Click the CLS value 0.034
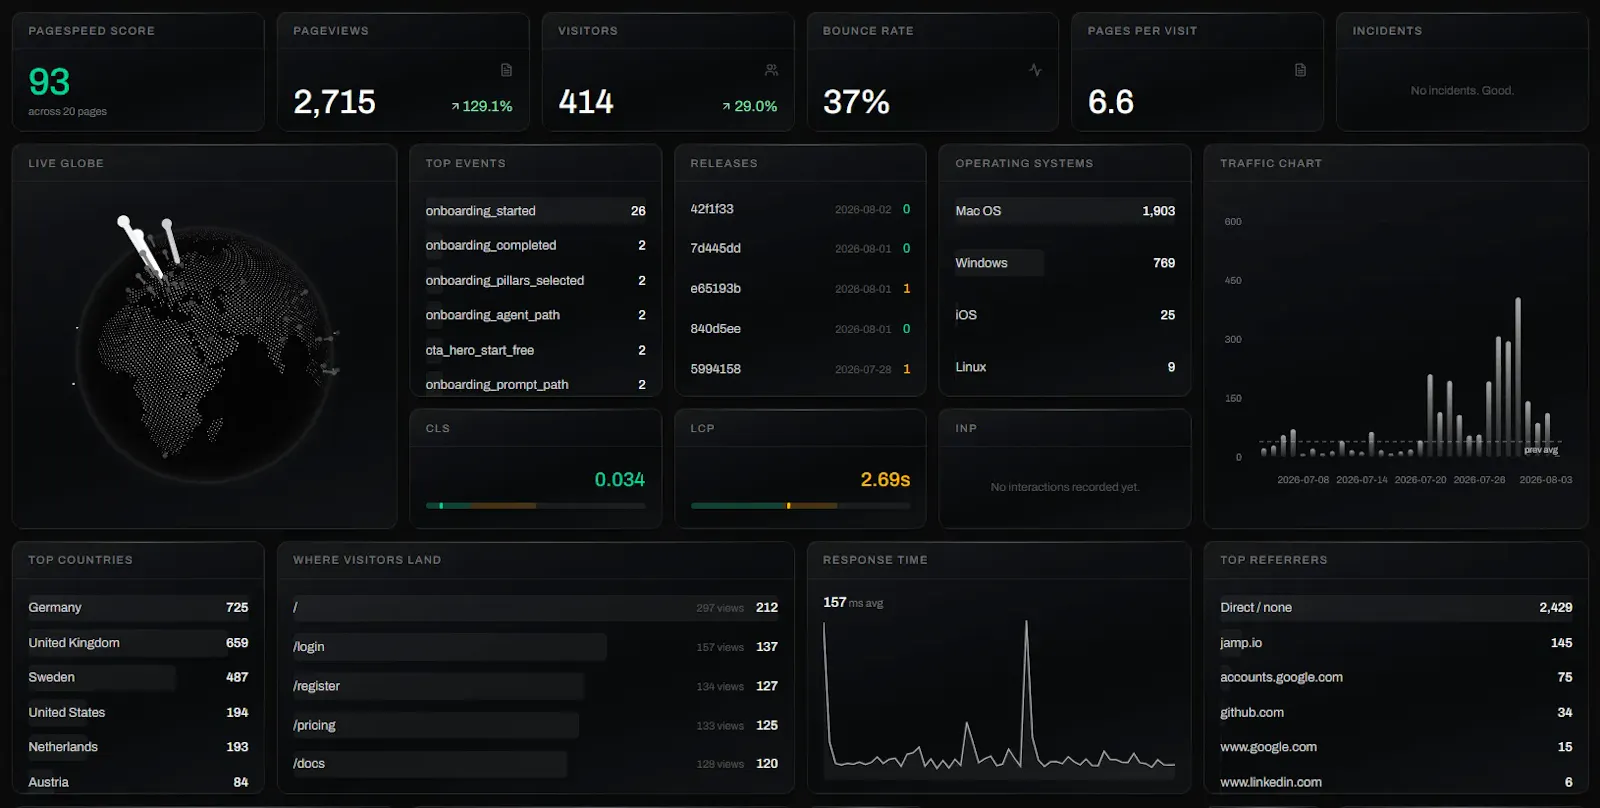 [x=620, y=480]
